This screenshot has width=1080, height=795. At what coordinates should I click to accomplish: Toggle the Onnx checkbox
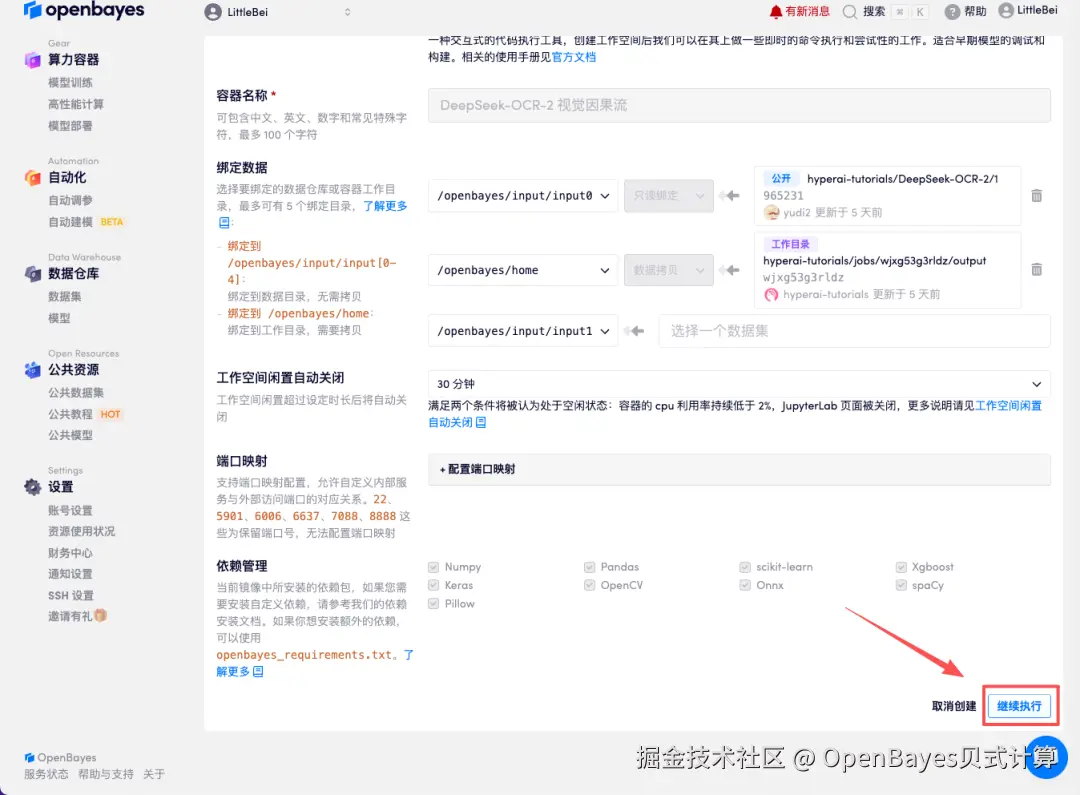click(x=745, y=585)
